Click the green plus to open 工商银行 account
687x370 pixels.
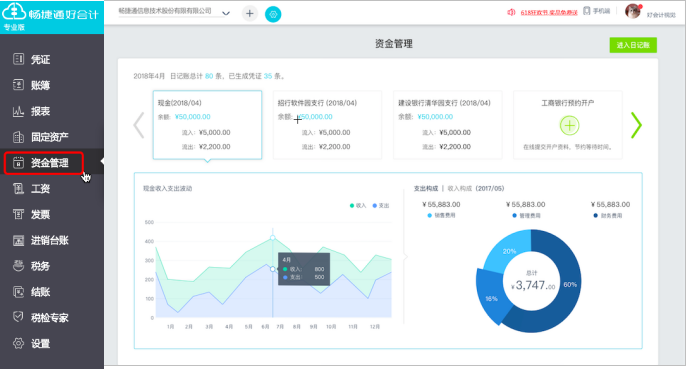(x=569, y=126)
